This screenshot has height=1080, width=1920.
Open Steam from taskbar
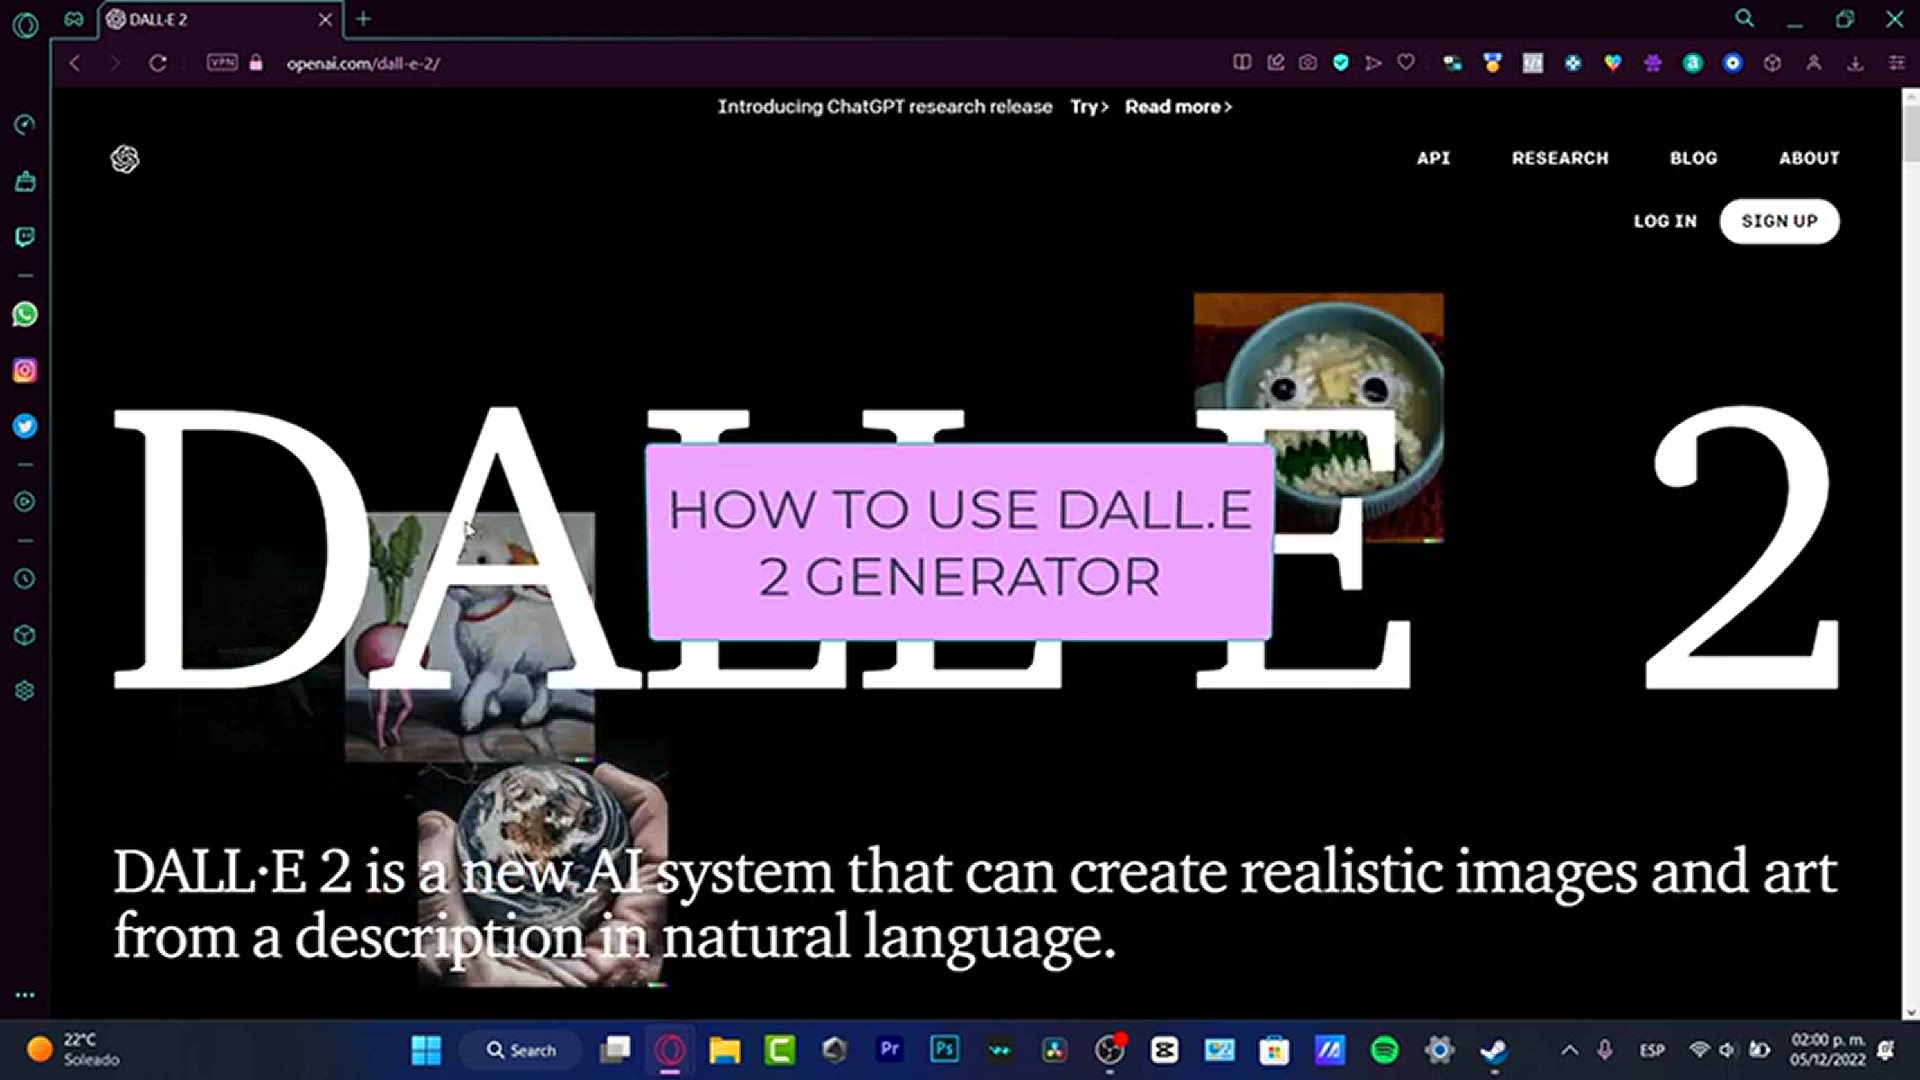1494,1050
